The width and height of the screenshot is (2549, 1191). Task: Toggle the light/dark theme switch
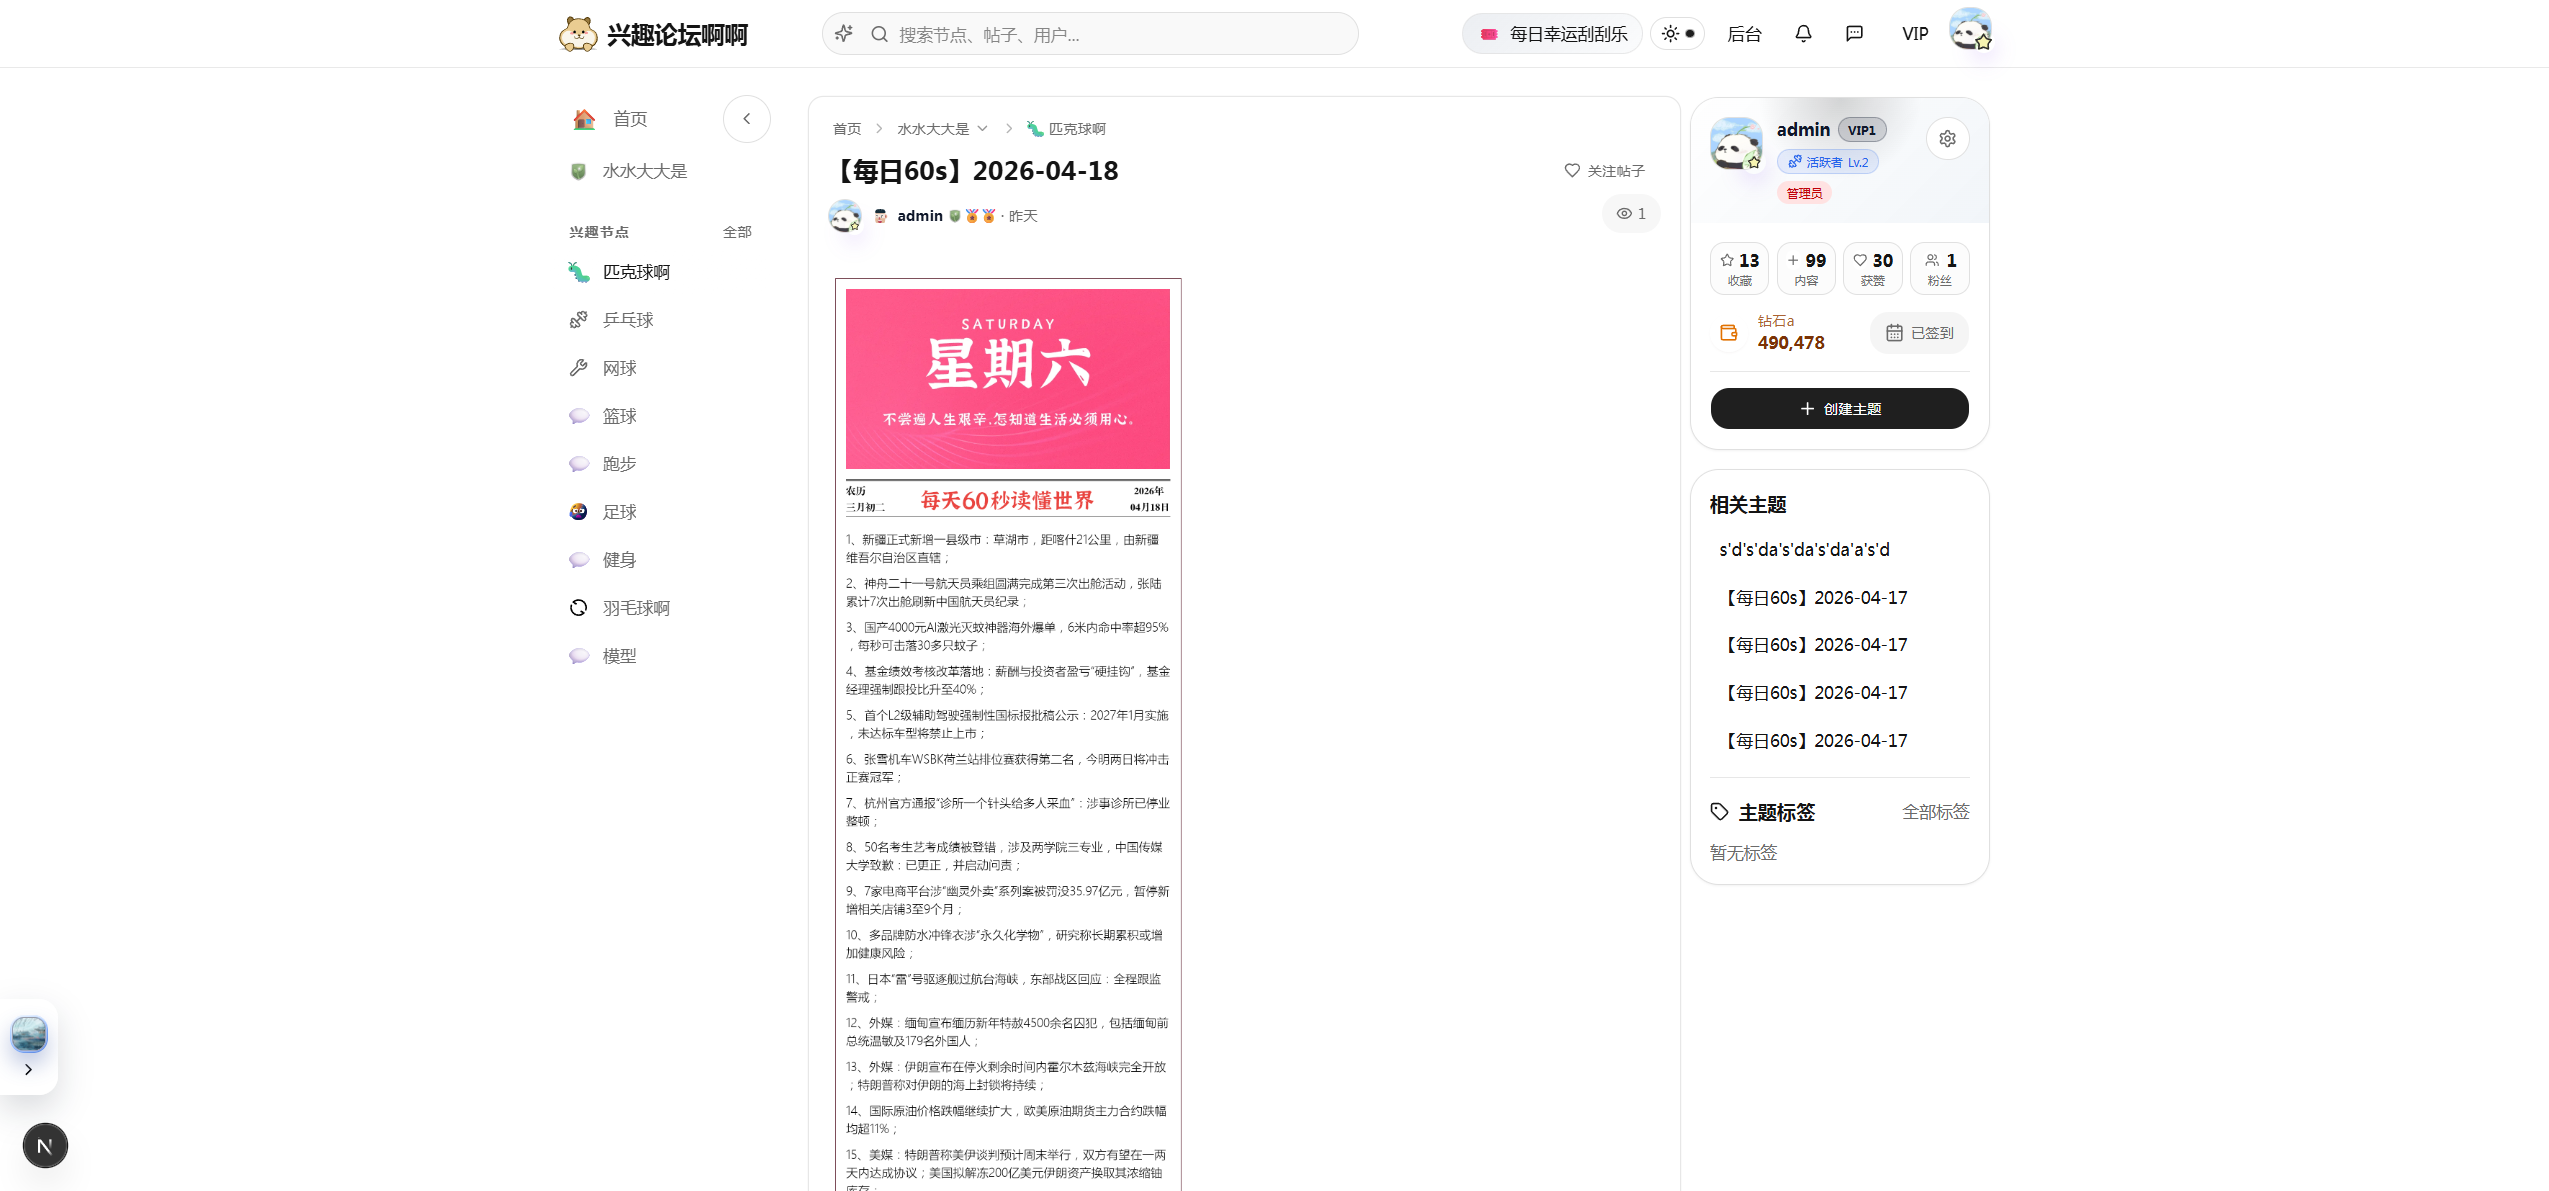1678,34
